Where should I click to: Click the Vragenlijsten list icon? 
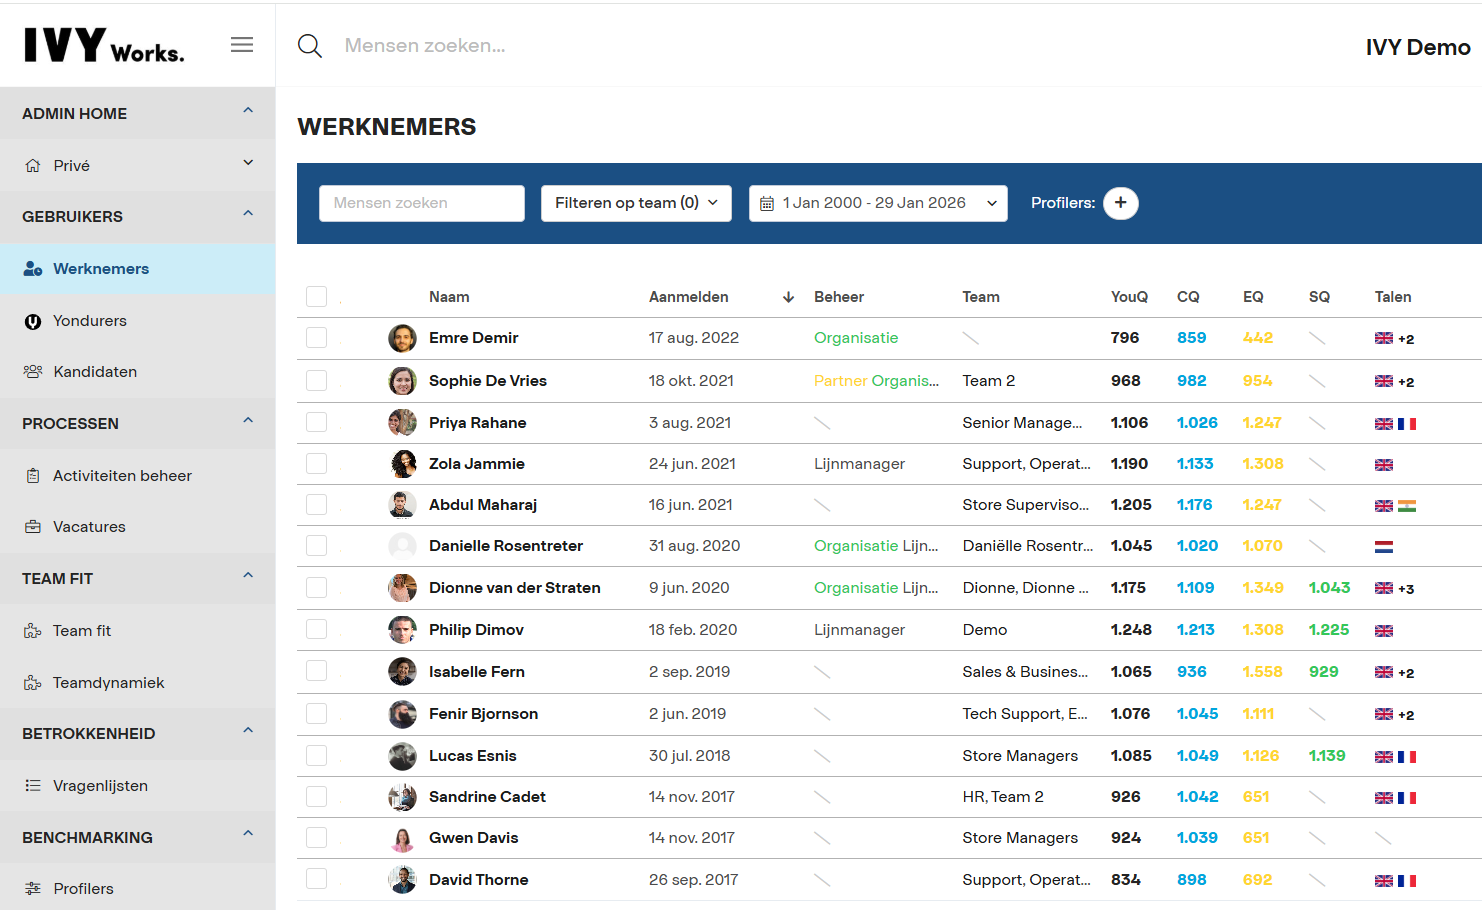(x=33, y=786)
